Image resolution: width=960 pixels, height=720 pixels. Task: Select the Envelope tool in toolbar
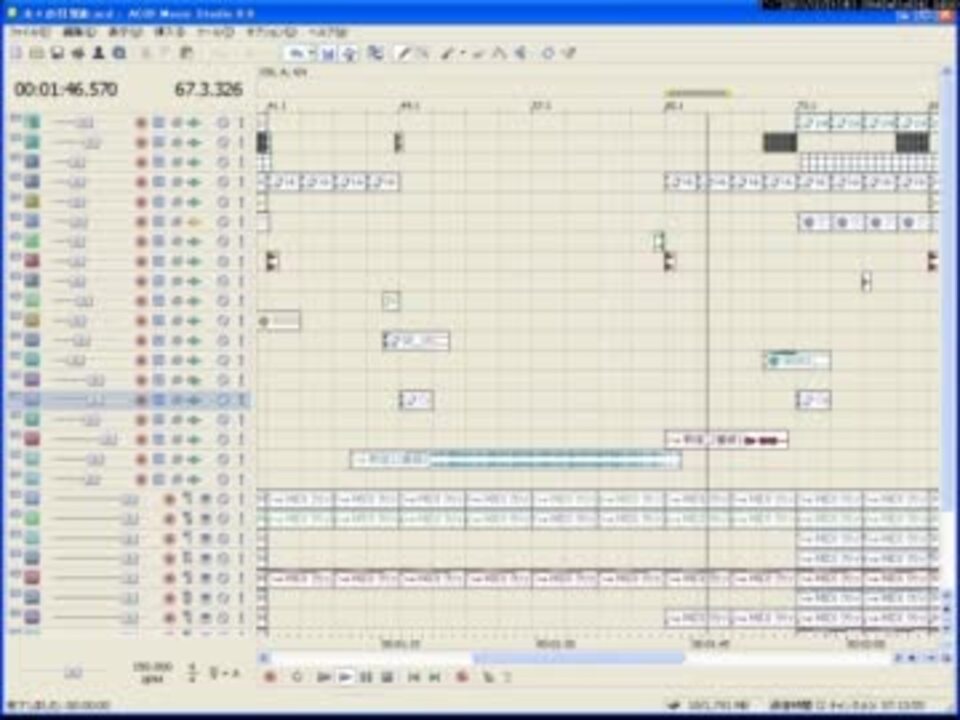[x=499, y=53]
